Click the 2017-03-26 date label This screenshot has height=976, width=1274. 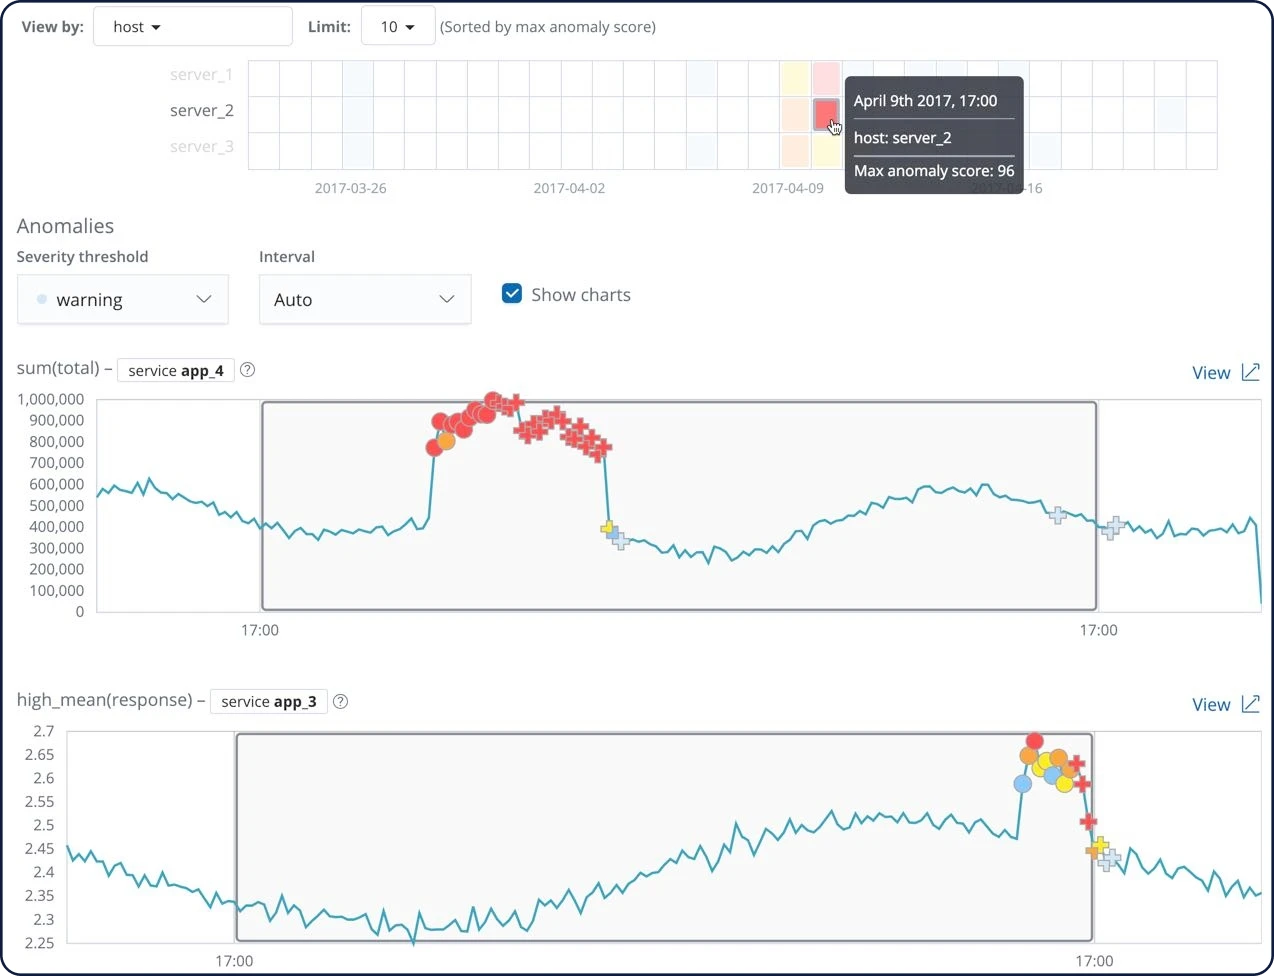point(350,188)
